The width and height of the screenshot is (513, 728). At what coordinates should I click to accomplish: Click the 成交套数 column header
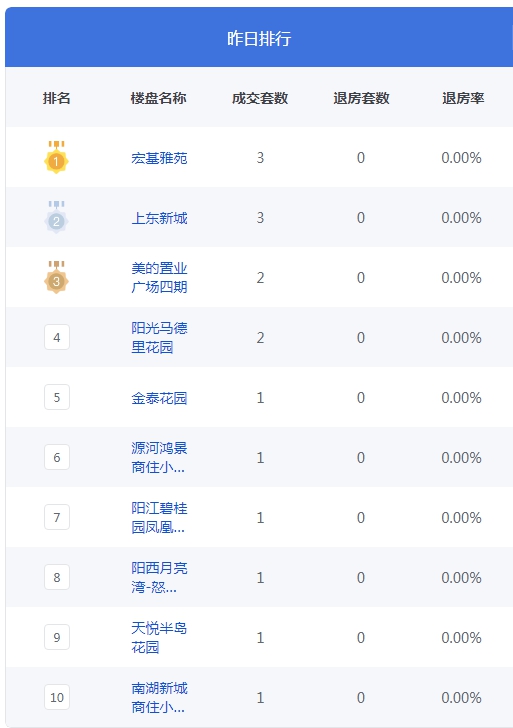pyautogui.click(x=260, y=98)
